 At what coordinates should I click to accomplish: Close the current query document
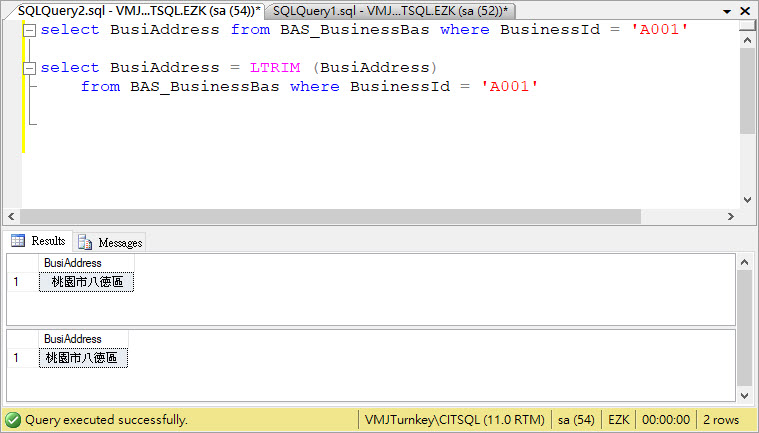point(746,10)
